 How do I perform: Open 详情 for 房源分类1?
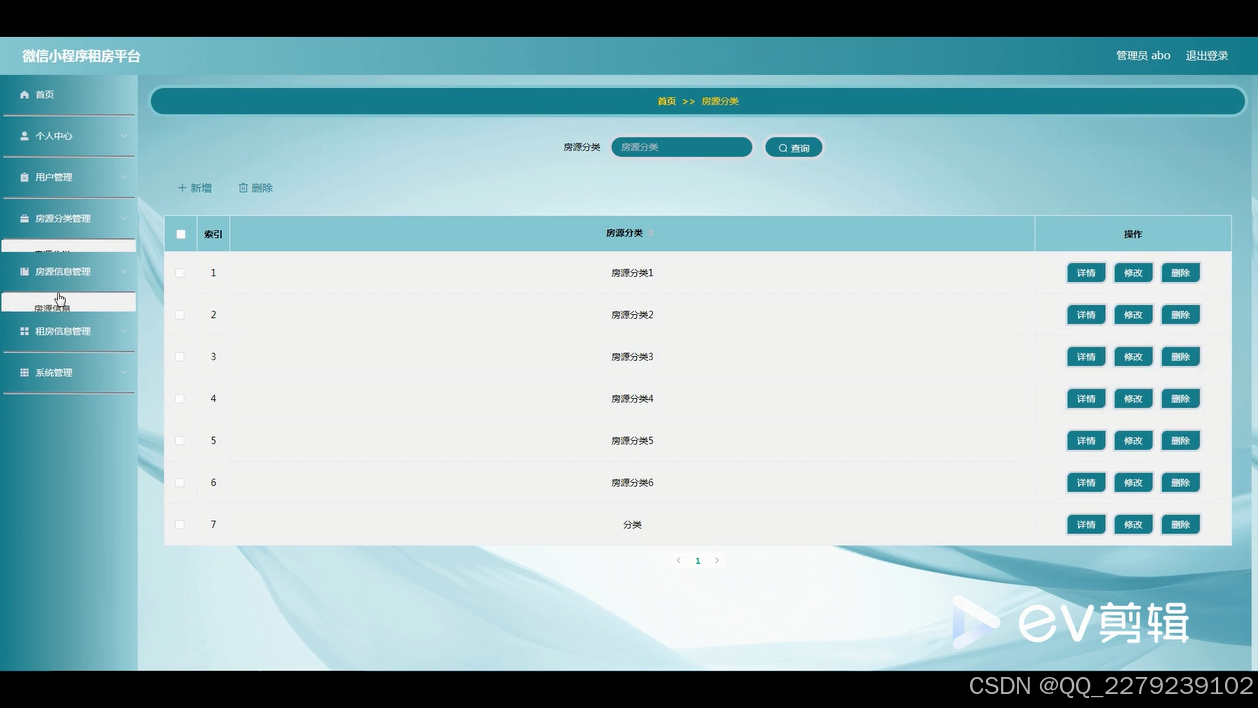pos(1086,272)
